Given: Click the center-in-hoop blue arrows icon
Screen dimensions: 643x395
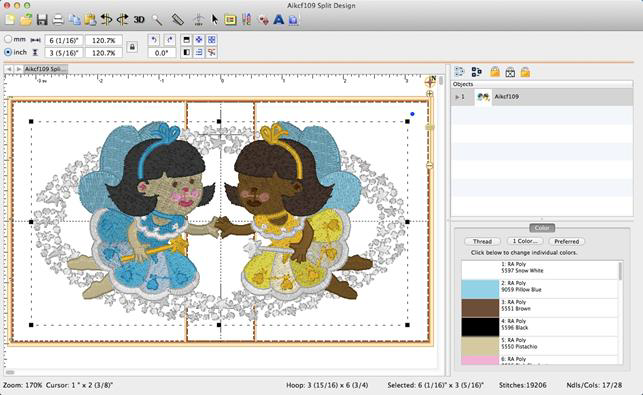Looking at the screenshot, I should pos(199,40).
